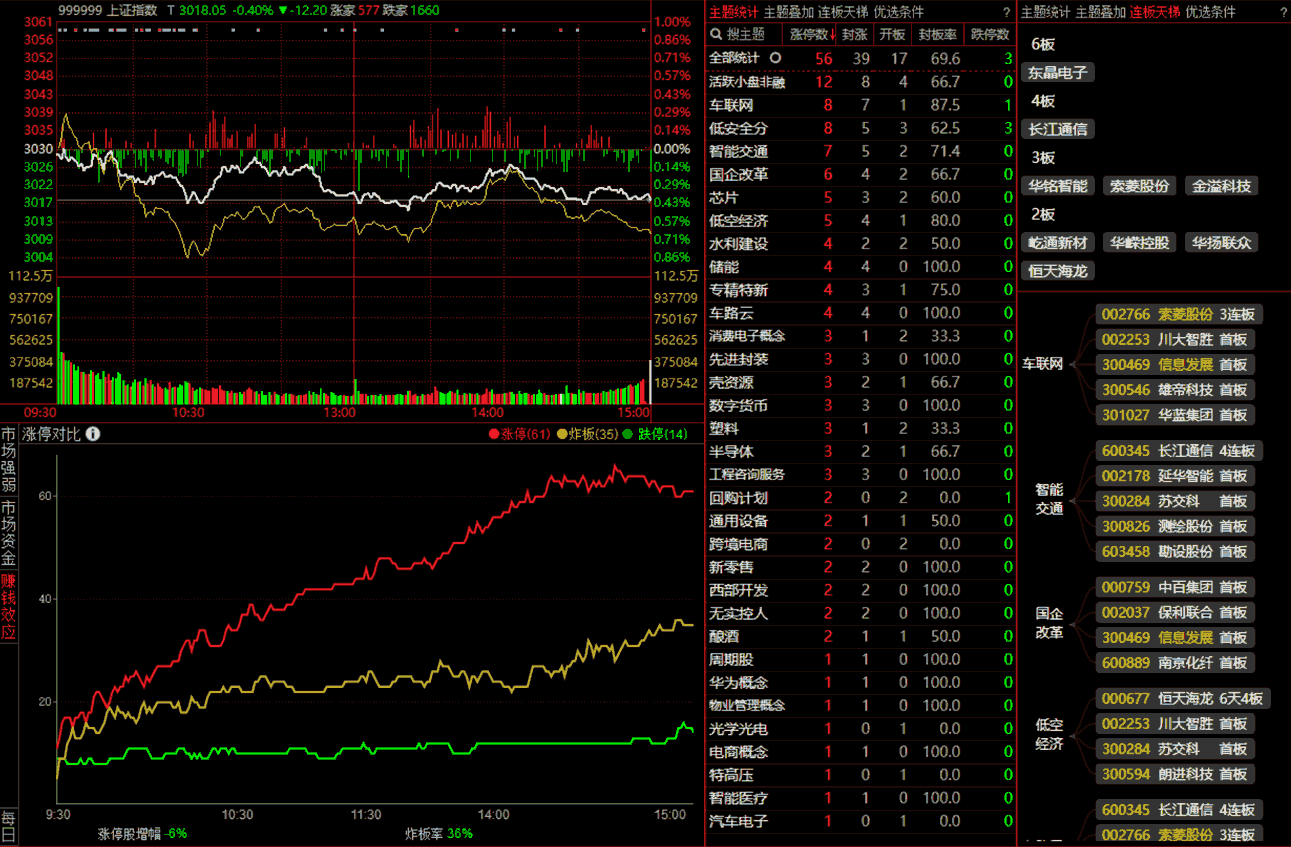The width and height of the screenshot is (1291, 847).
Task: Click the circle icon next to 全部统计
Action: (774, 58)
